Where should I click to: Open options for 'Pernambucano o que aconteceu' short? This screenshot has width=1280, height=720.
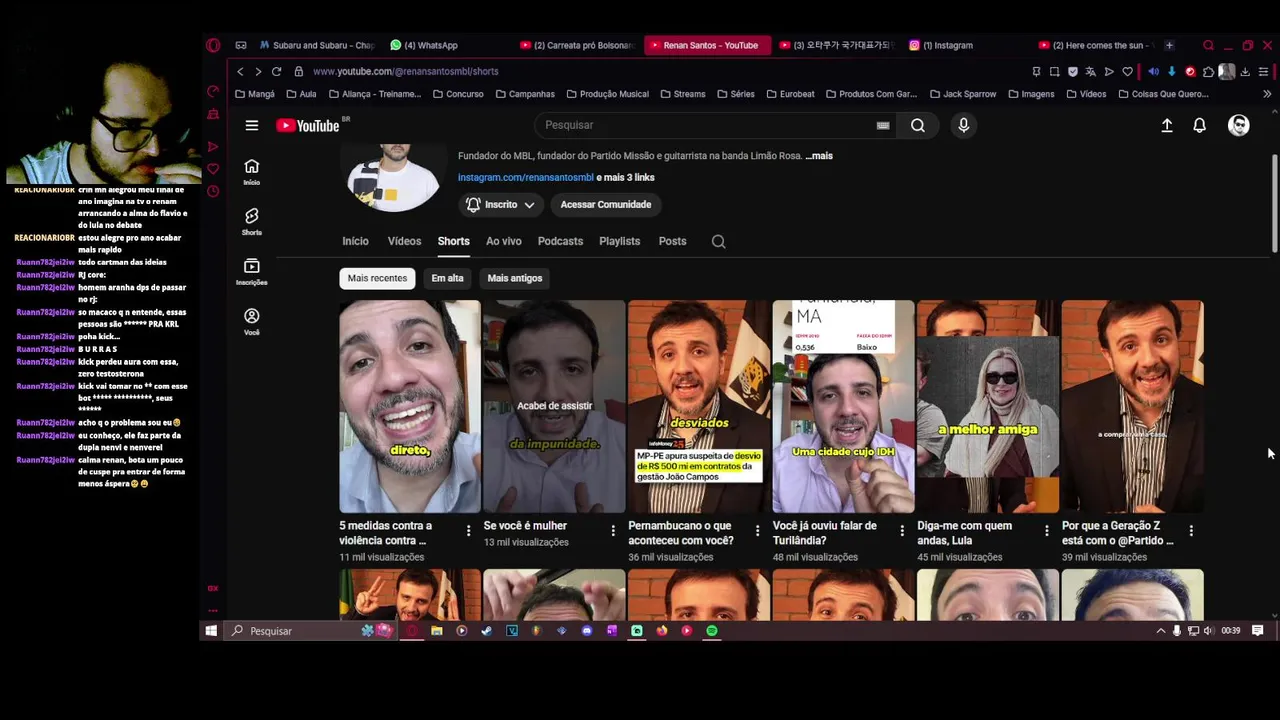(x=757, y=531)
